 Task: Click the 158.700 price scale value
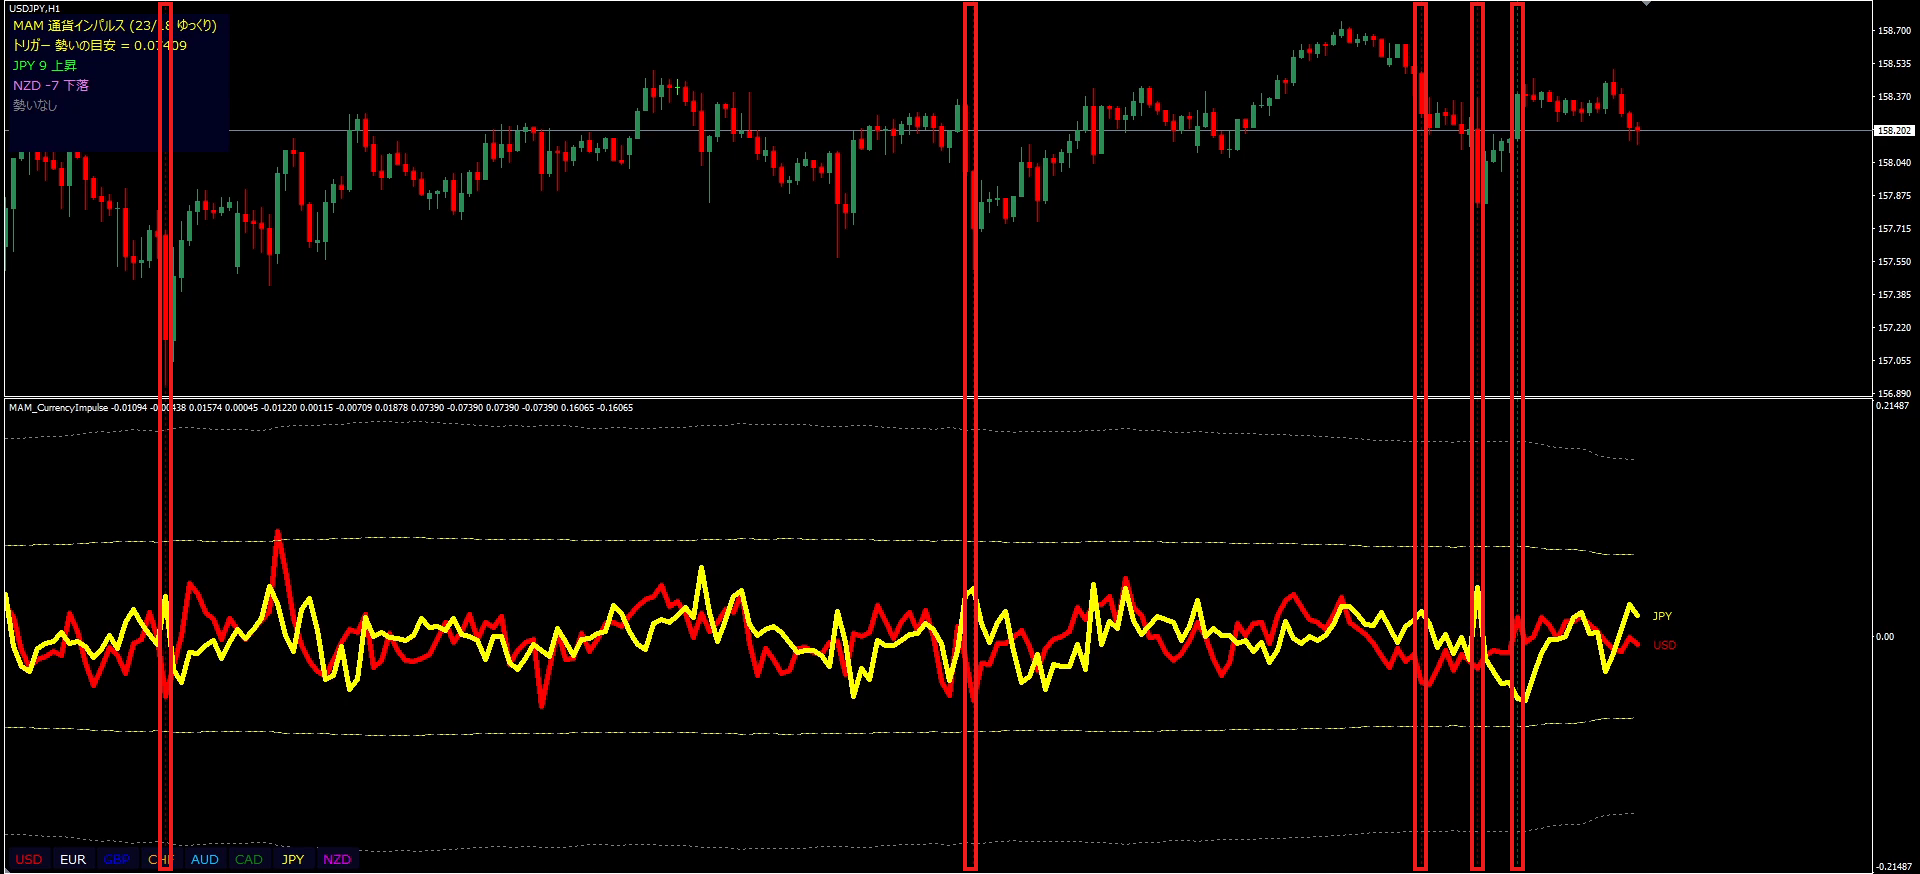click(1895, 31)
